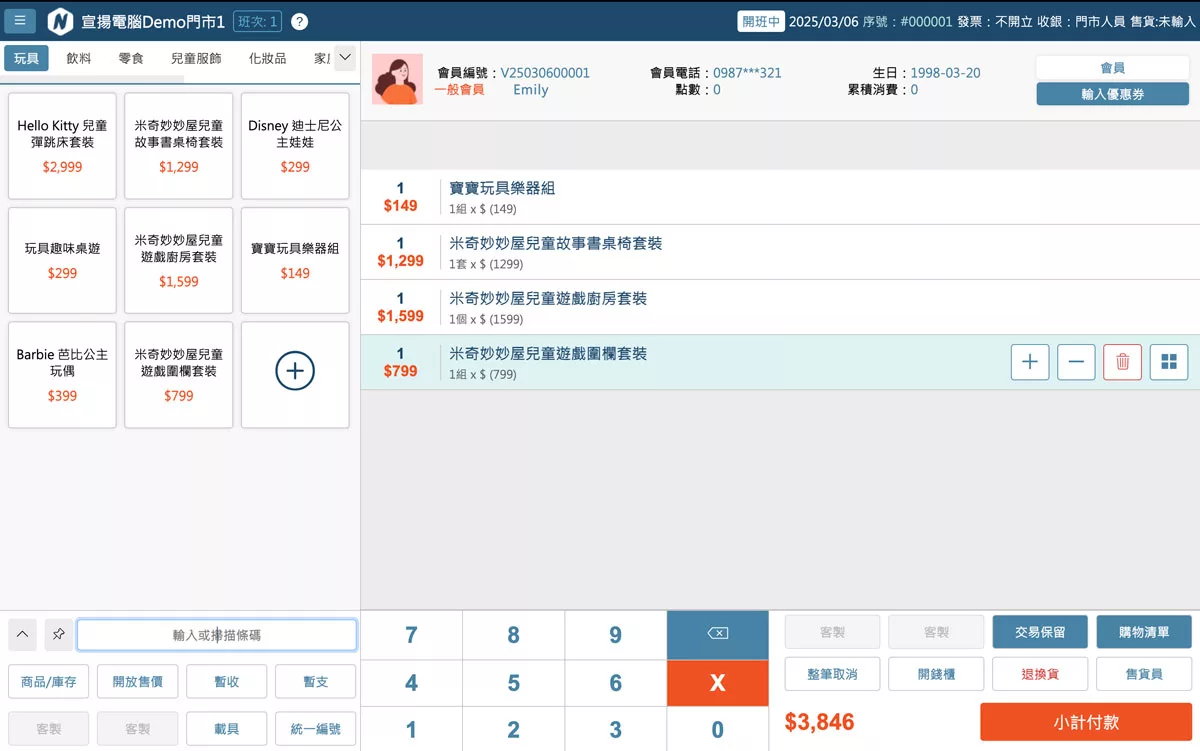Select 米奇妙妙屋兒童故事書桌椅套裝 product tile
This screenshot has height=751, width=1200.
[x=178, y=146]
